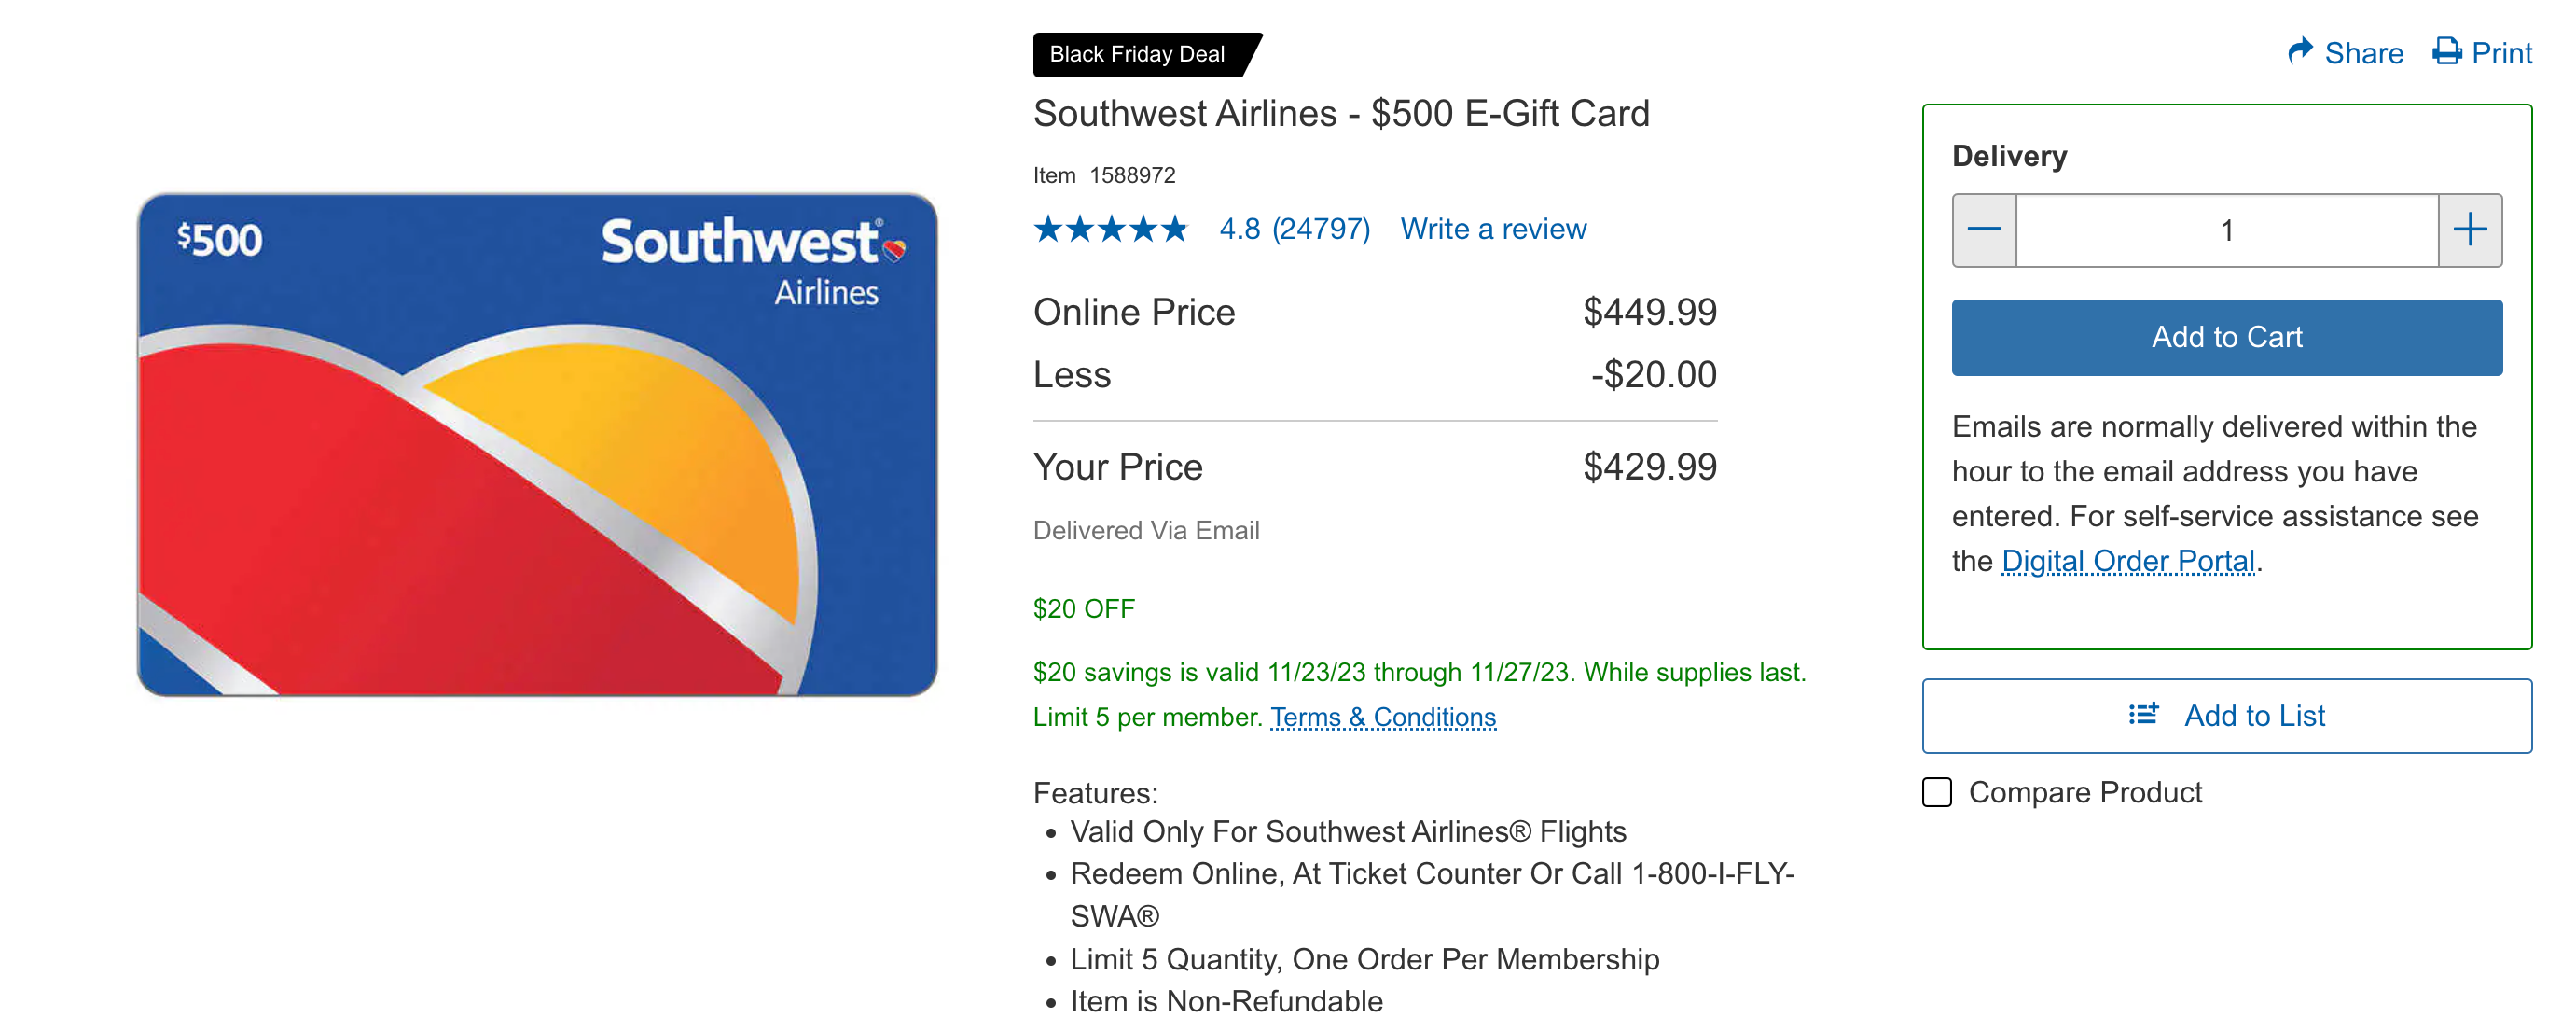Open the Digital Order Portal link
The image size is (2576, 1032).
coord(2127,561)
